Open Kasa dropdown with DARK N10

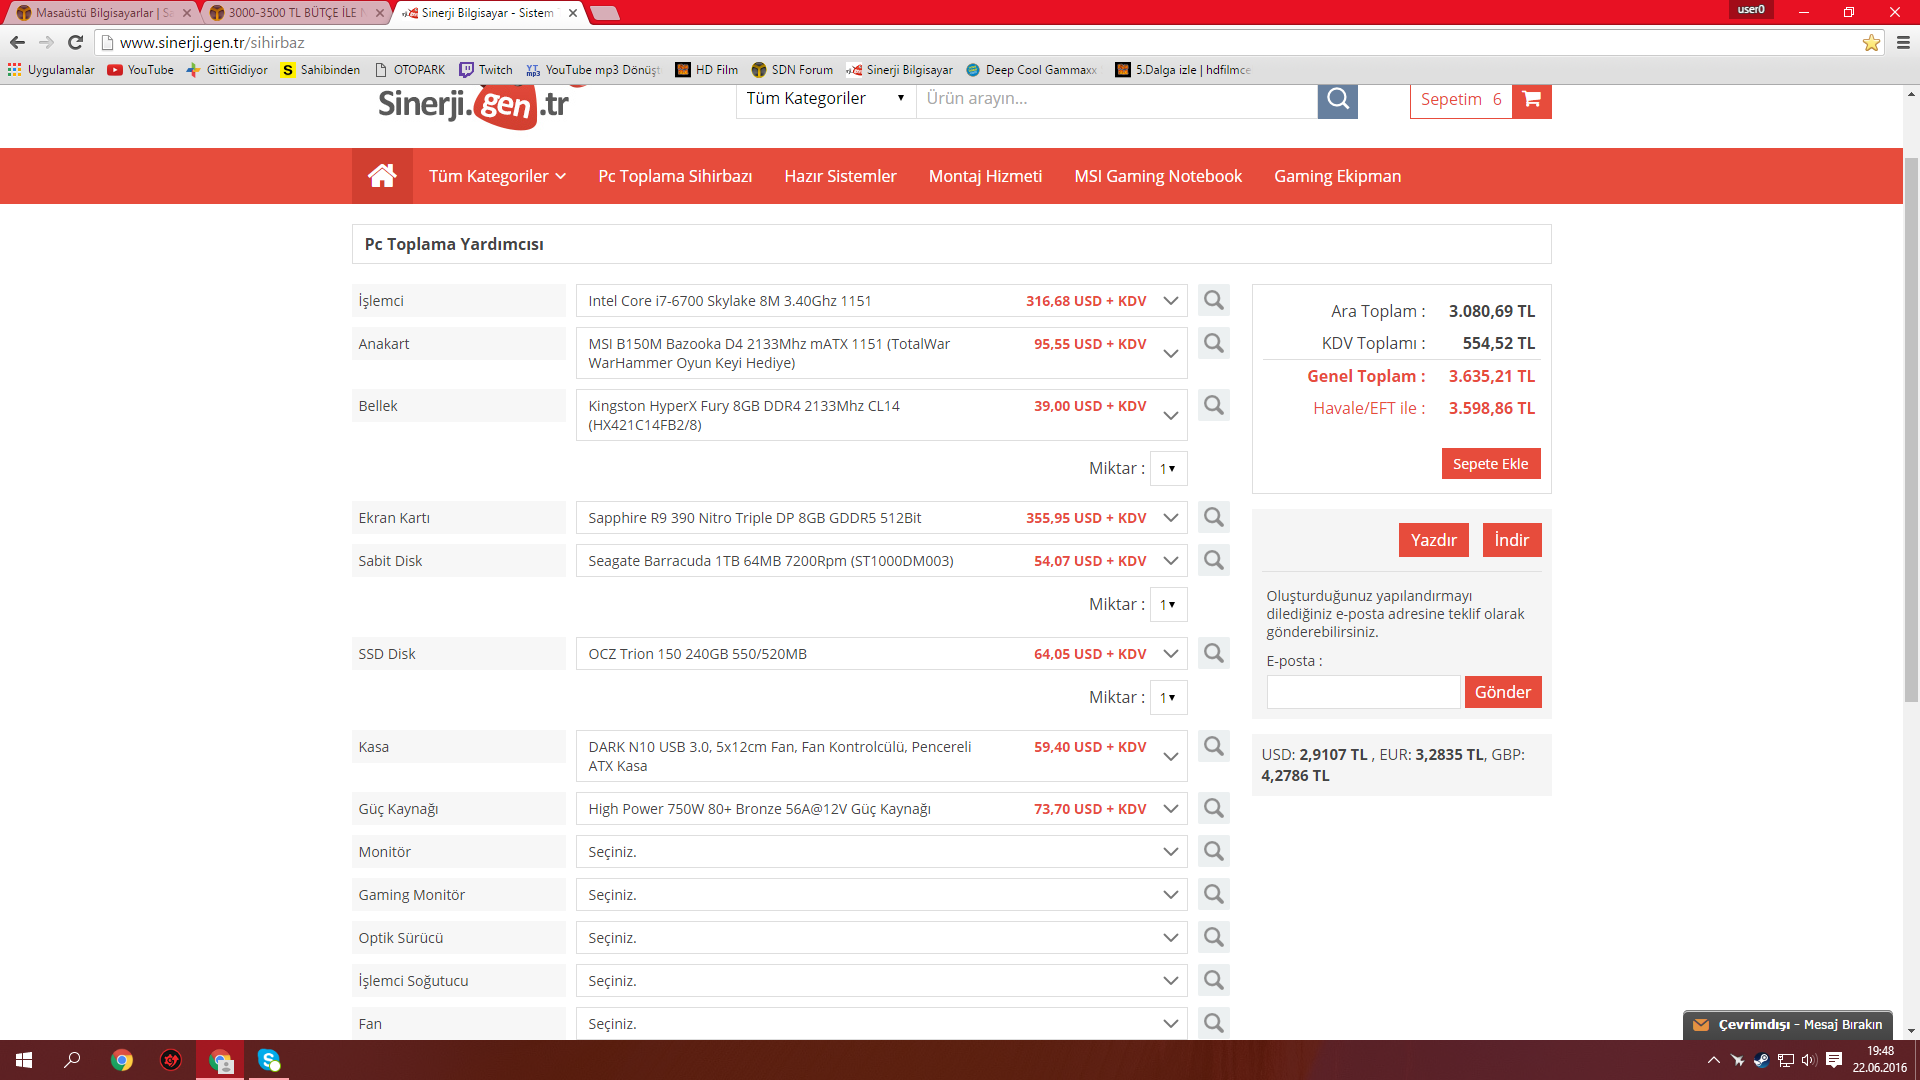(x=881, y=756)
